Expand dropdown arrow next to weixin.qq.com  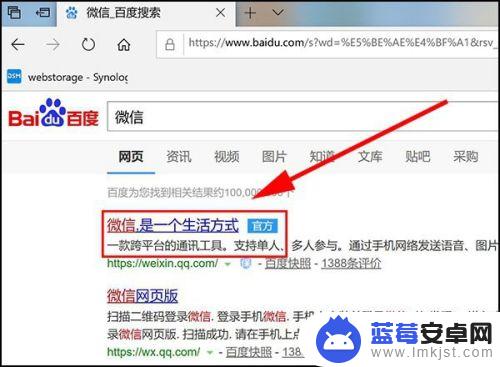[x=228, y=264]
